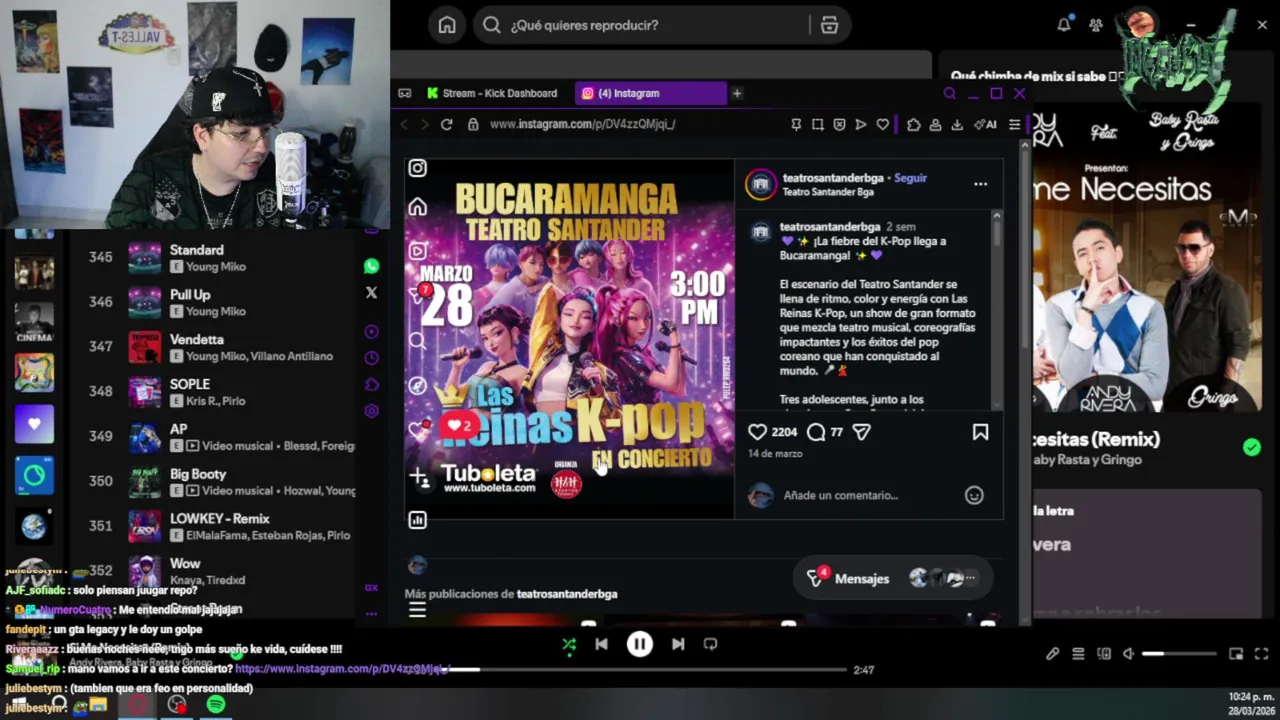This screenshot has height=720, width=1280.
Task: Mute Spotify with the volume speaker icon
Action: point(1128,654)
